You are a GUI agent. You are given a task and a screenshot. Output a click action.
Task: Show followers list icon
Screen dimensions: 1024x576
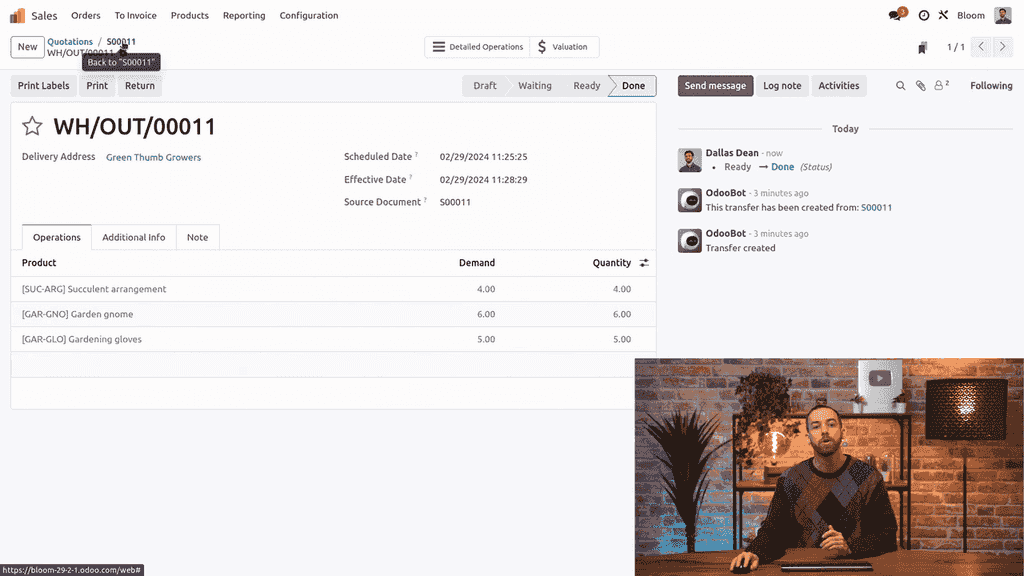(x=940, y=86)
